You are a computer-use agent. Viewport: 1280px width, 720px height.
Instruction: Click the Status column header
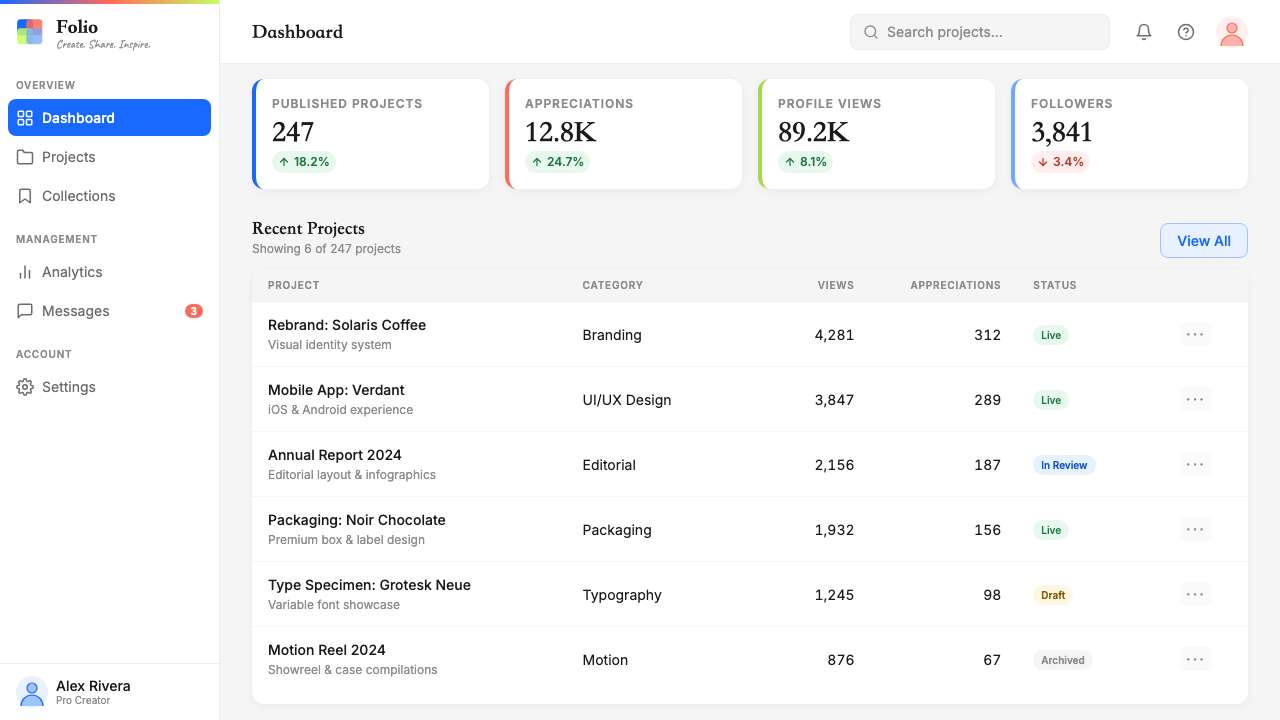coord(1055,285)
